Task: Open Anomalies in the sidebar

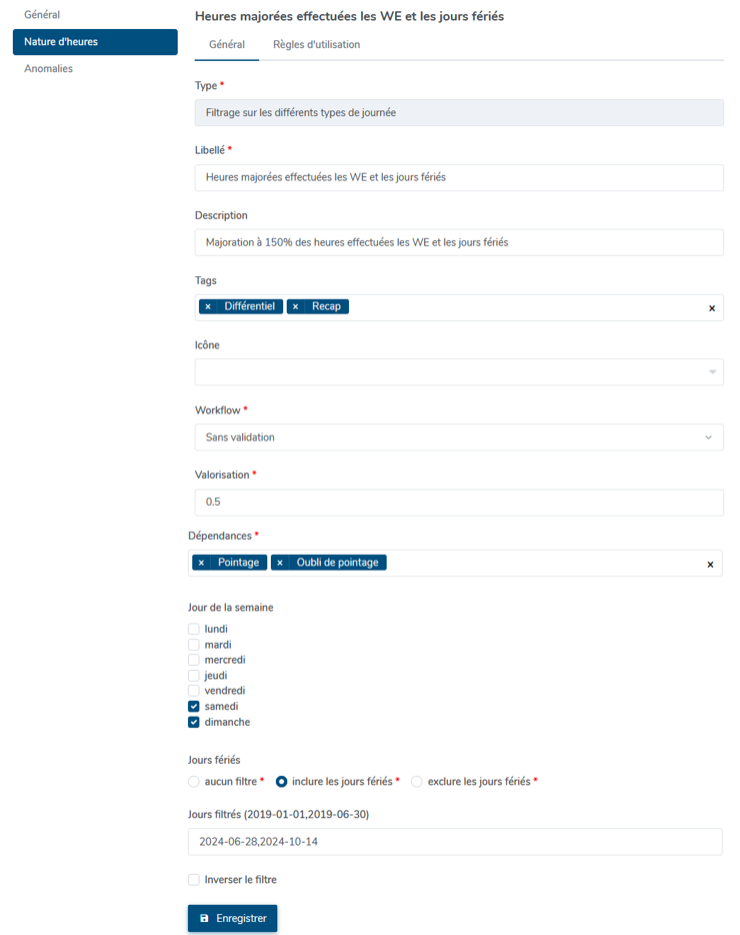Action: (48, 69)
